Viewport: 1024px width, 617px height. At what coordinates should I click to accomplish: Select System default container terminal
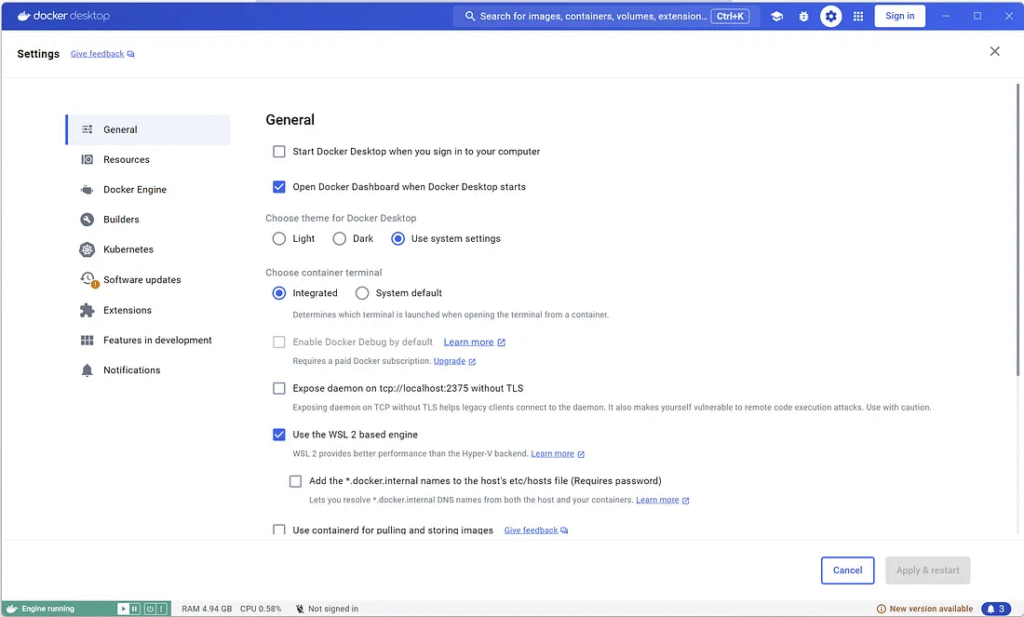click(362, 293)
